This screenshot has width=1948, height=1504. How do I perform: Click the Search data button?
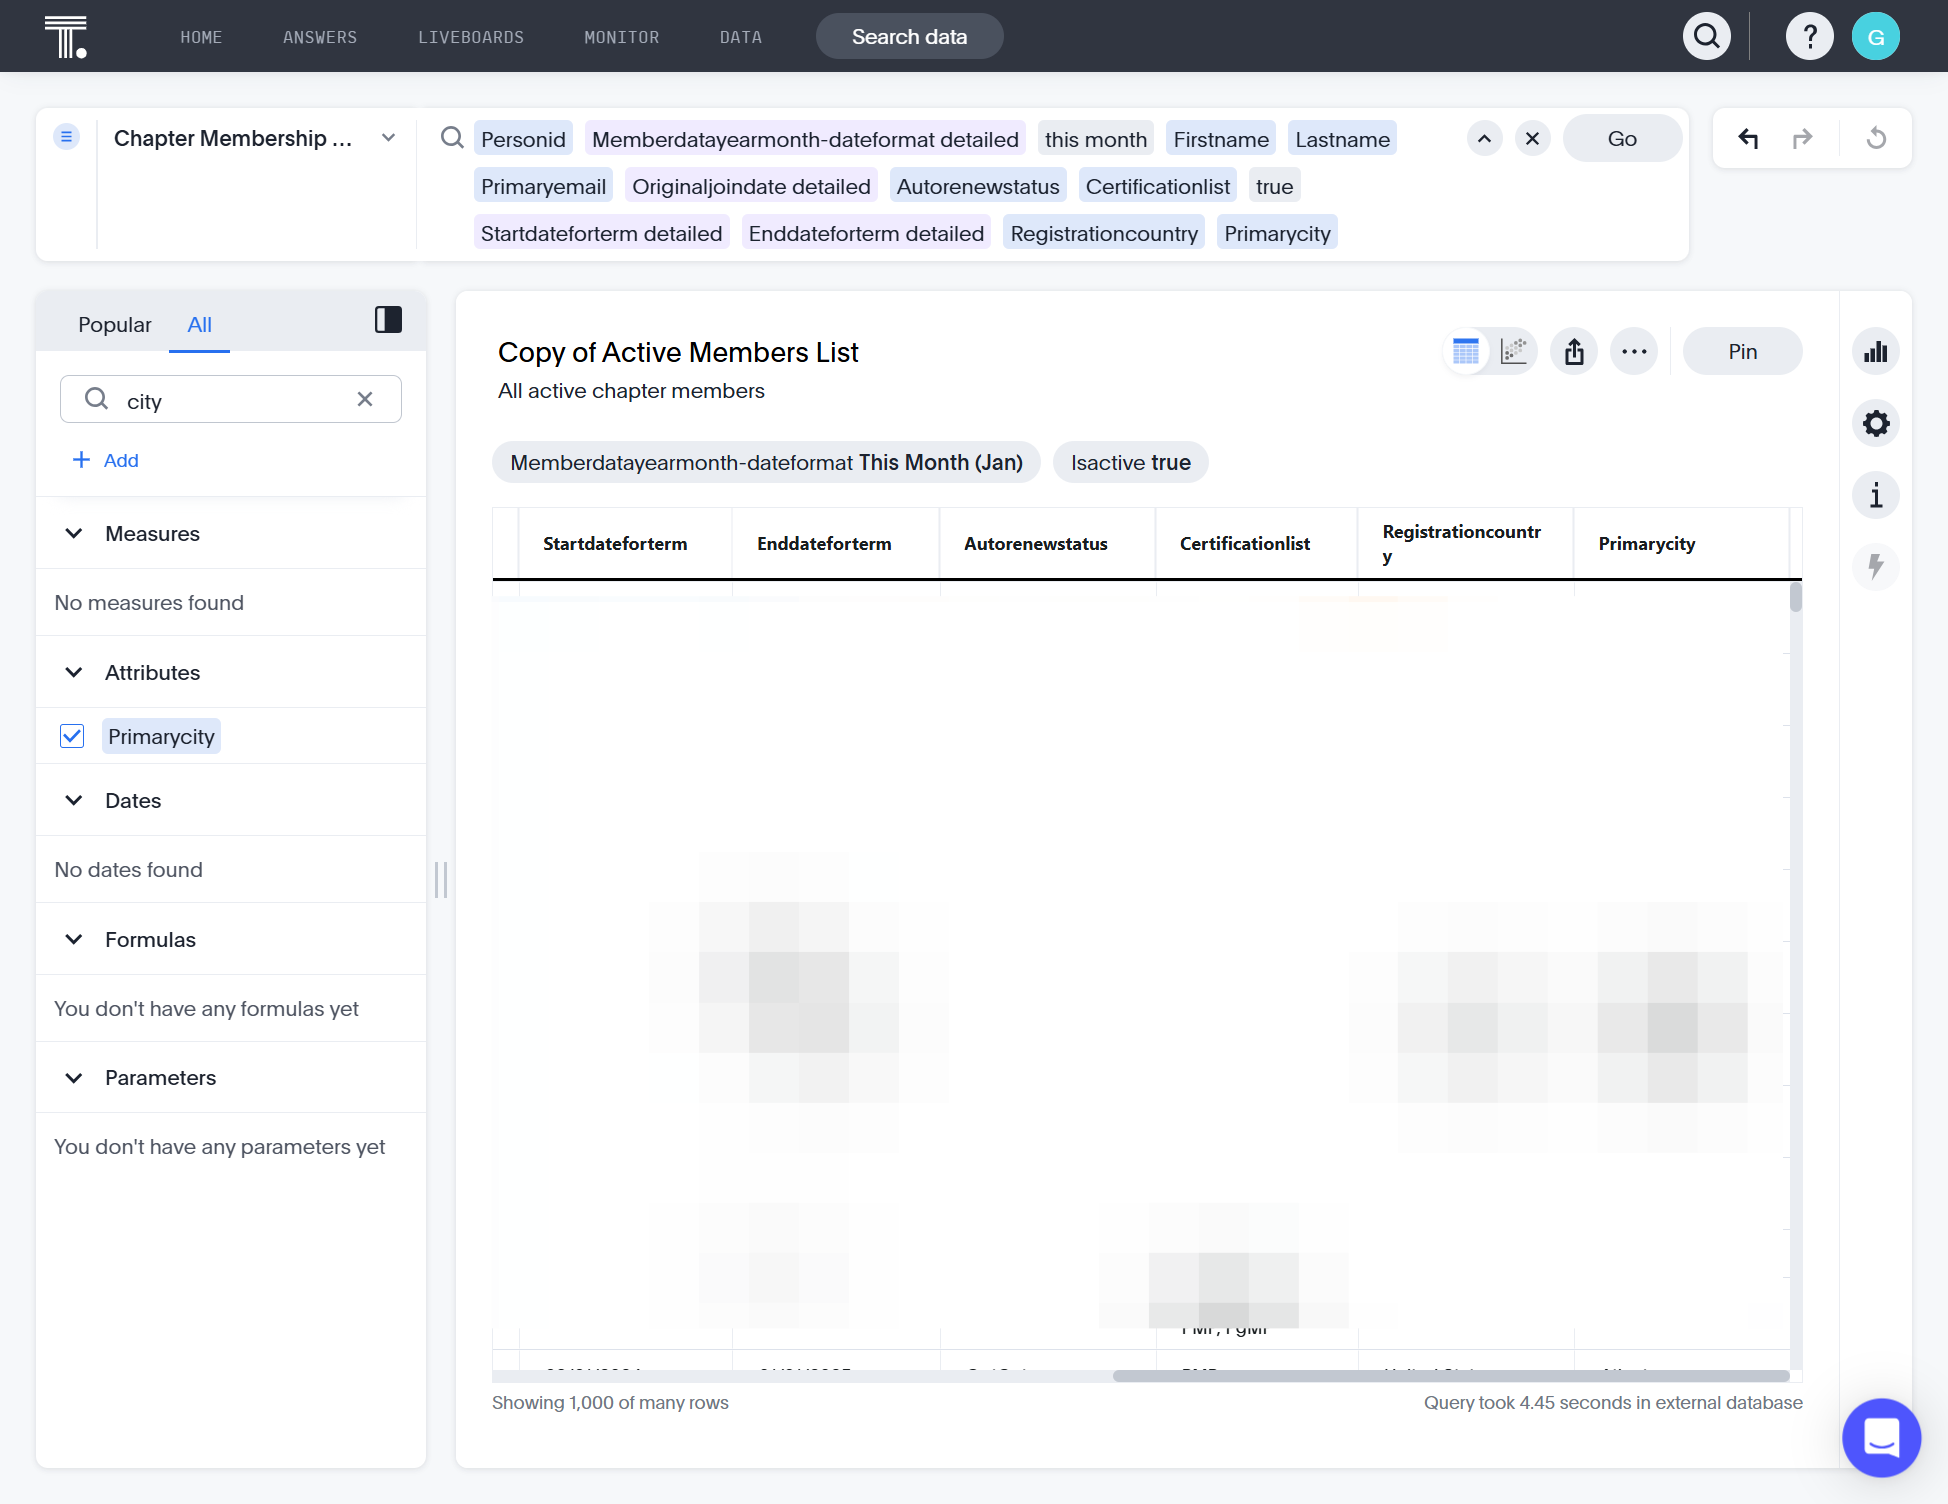[910, 37]
